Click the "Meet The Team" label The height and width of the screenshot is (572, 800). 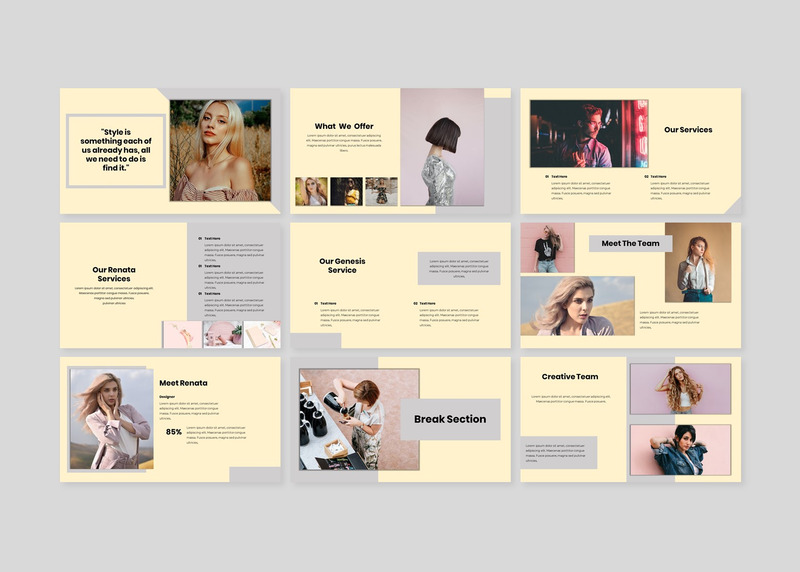(630, 243)
